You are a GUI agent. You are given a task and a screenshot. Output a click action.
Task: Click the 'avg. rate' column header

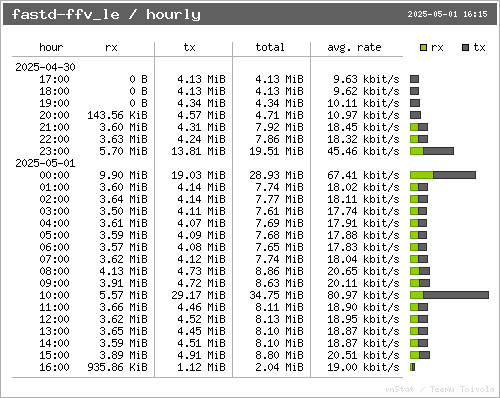click(354, 48)
